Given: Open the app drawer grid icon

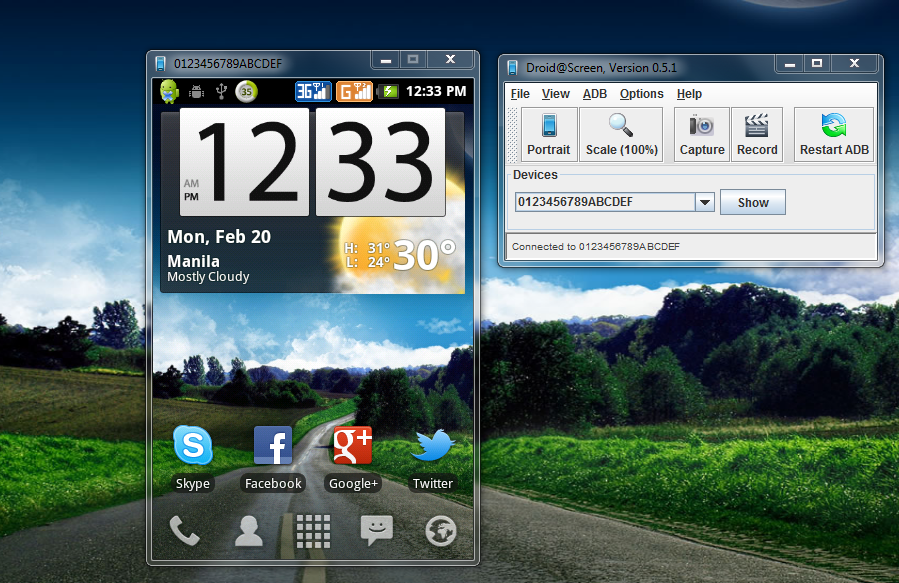Looking at the screenshot, I should (313, 531).
